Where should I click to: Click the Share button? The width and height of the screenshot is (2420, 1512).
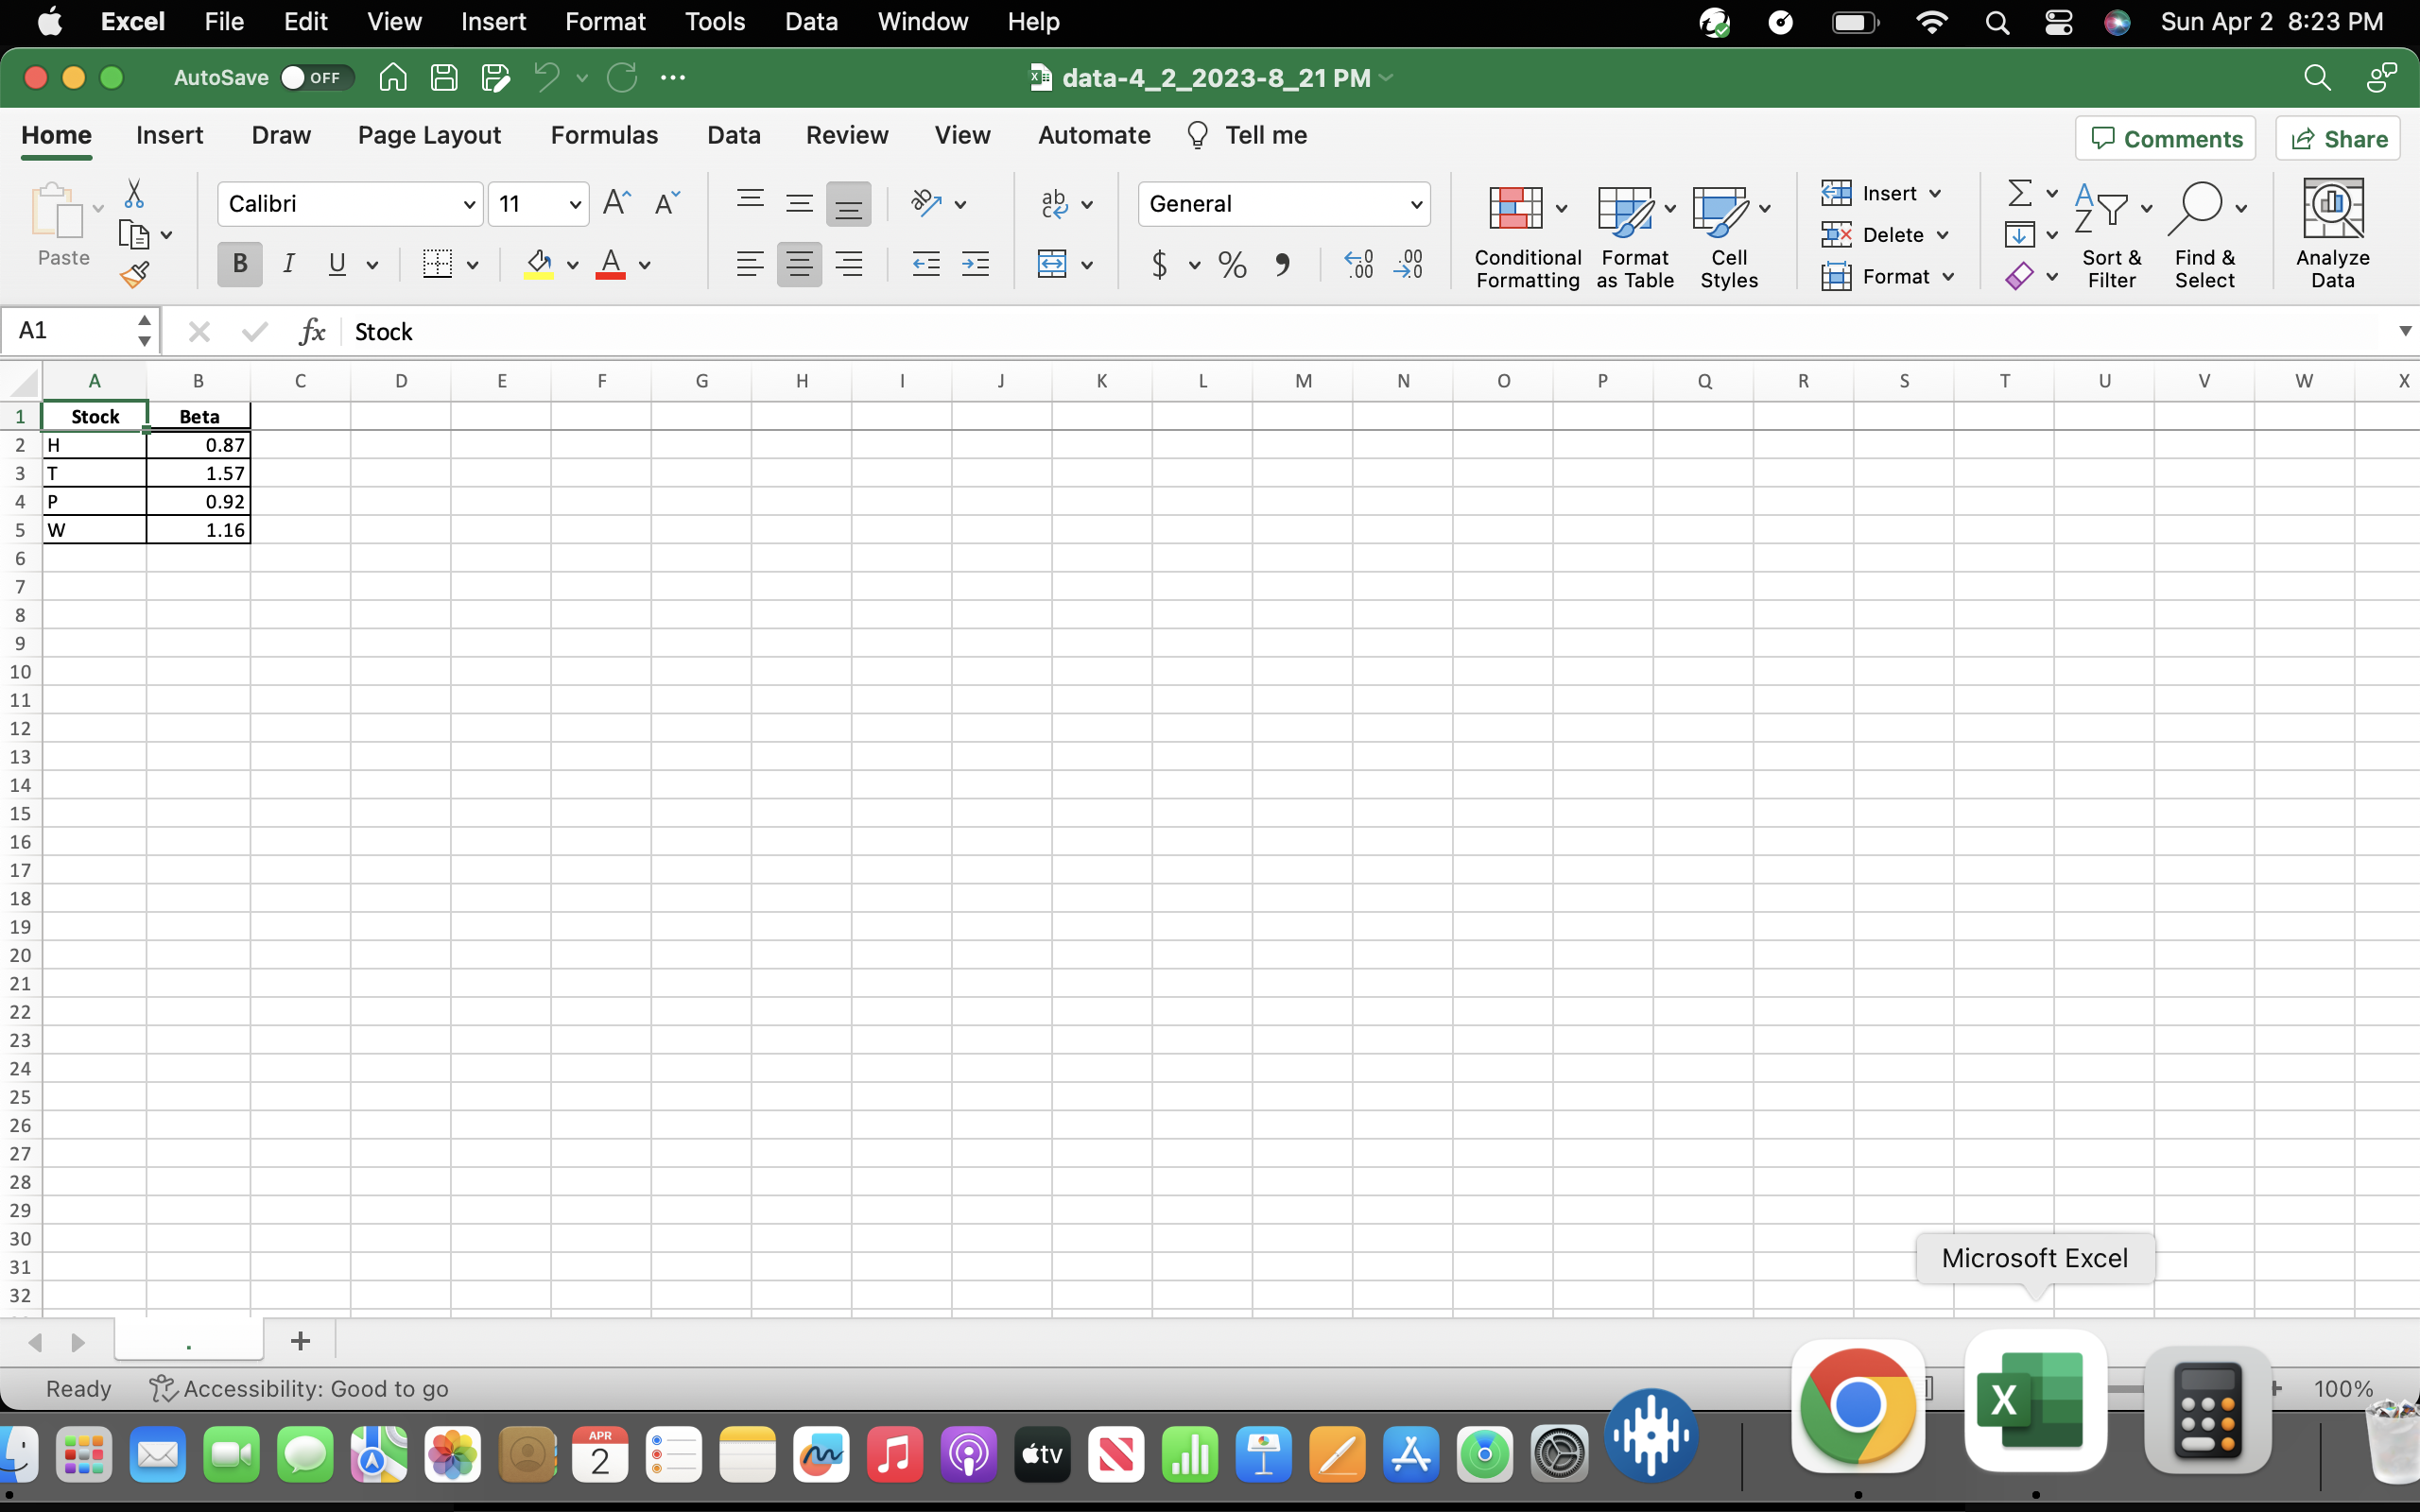point(2338,138)
